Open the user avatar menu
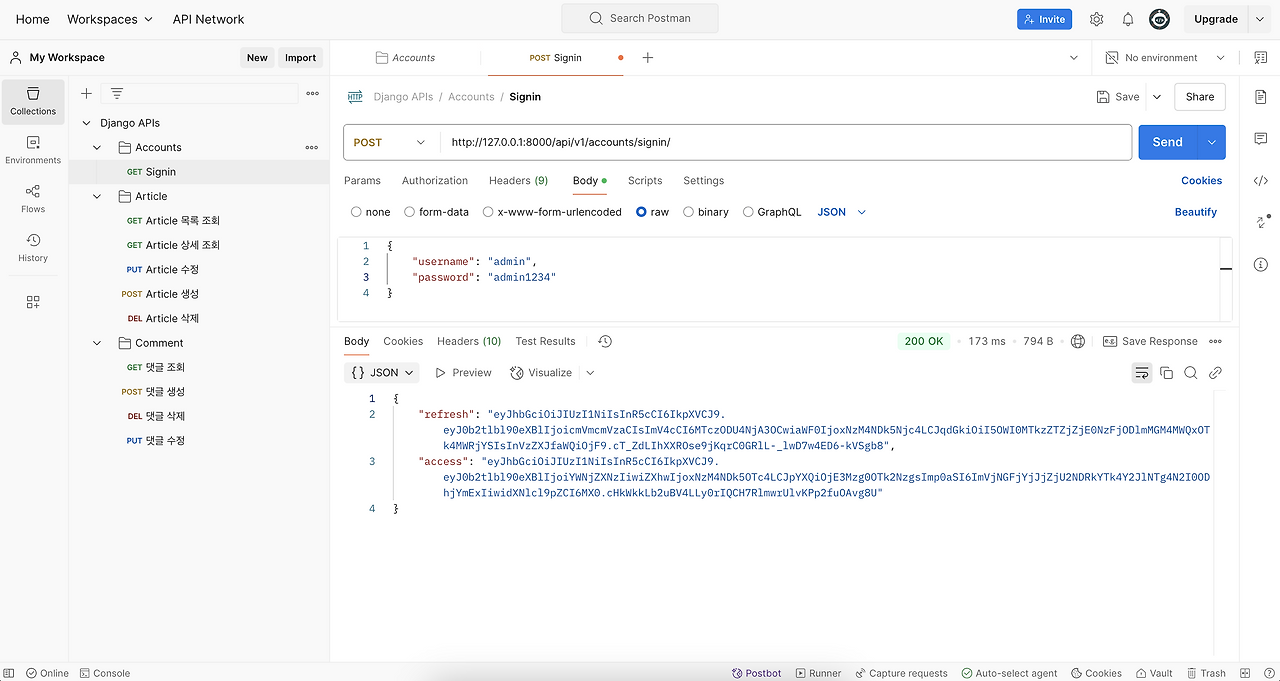The width and height of the screenshot is (1280, 681). [x=1159, y=19]
